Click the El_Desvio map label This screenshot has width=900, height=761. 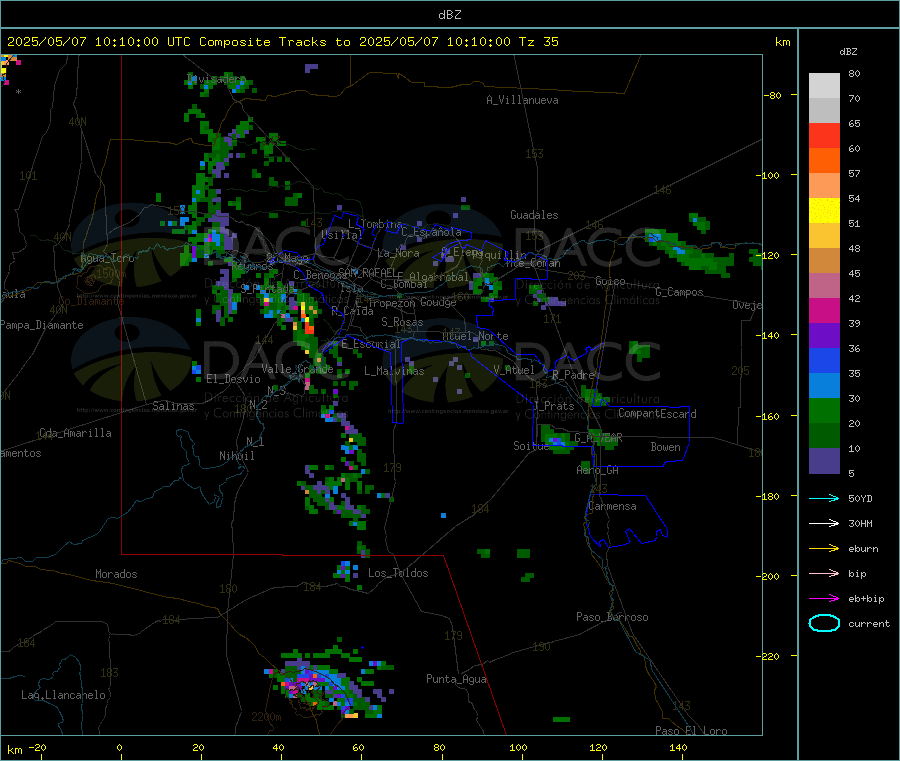click(233, 379)
